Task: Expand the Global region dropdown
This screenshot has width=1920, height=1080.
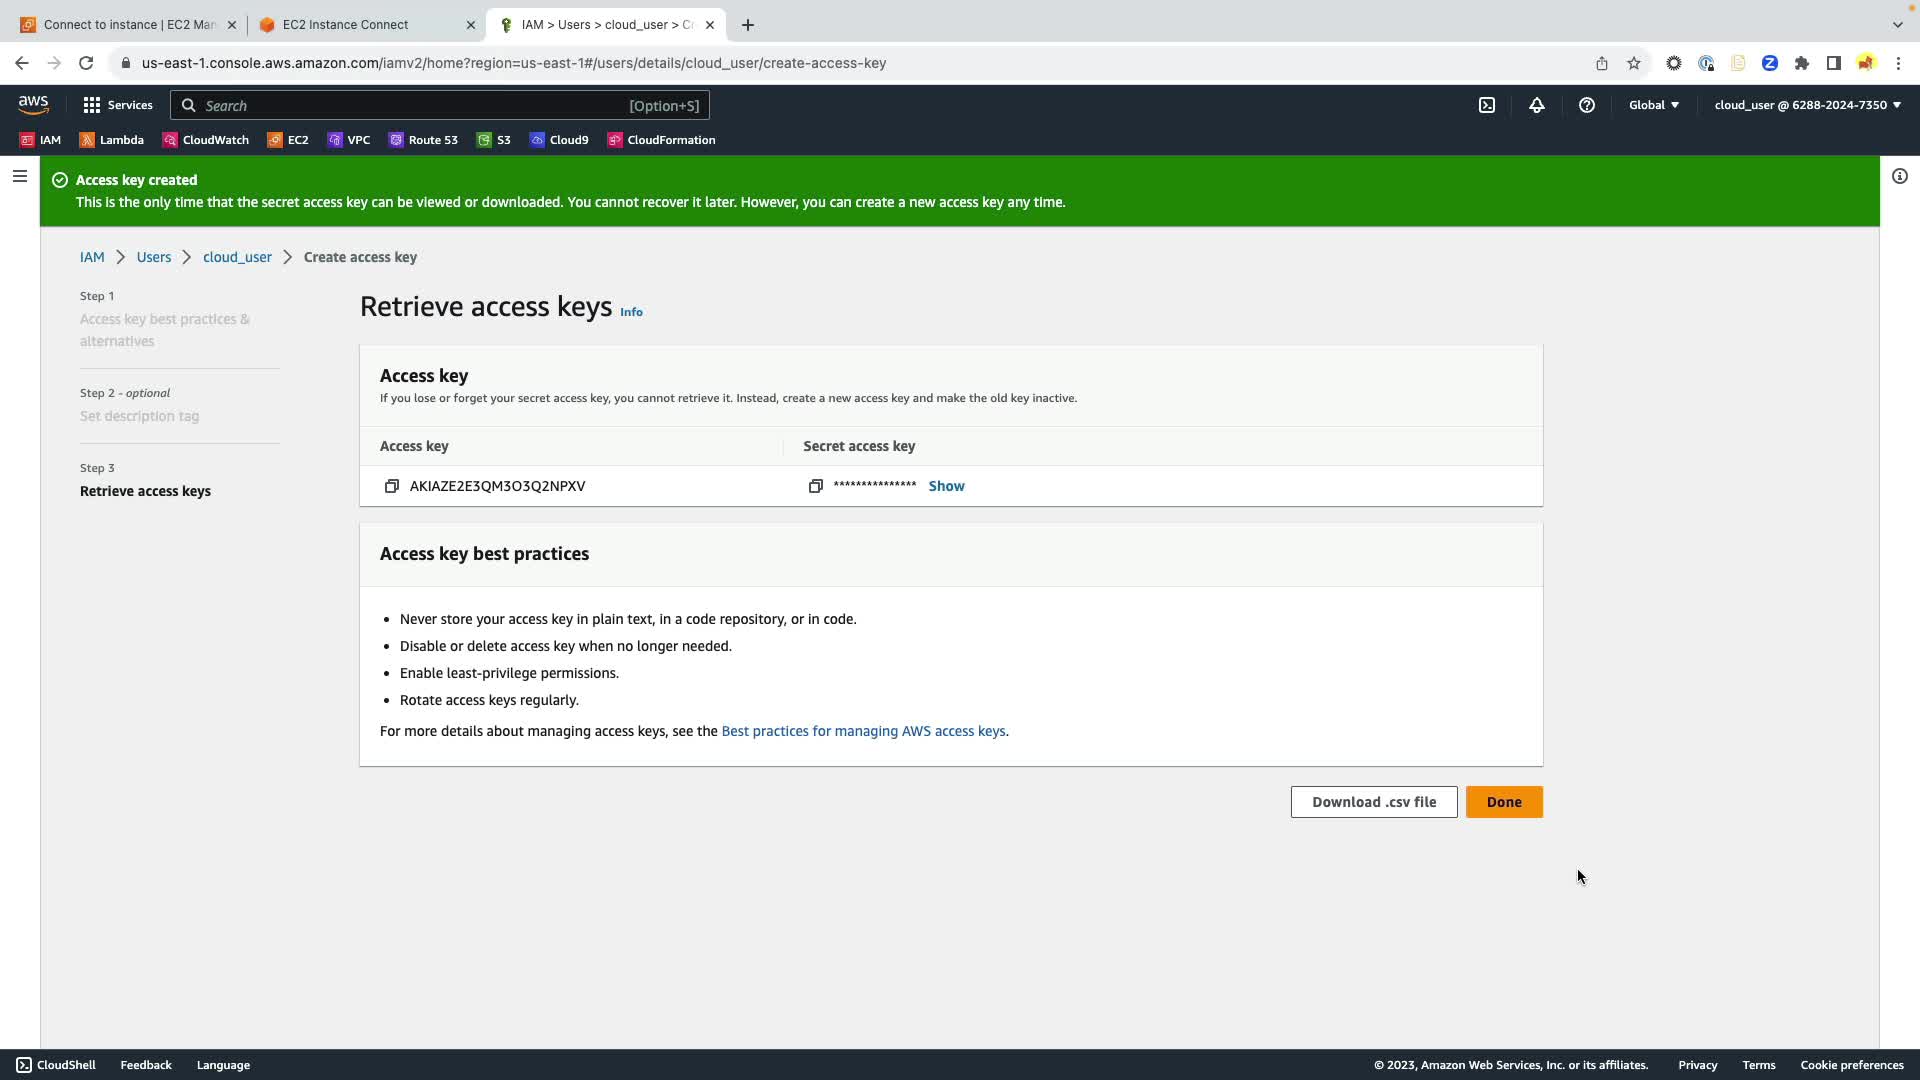Action: pos(1653,105)
